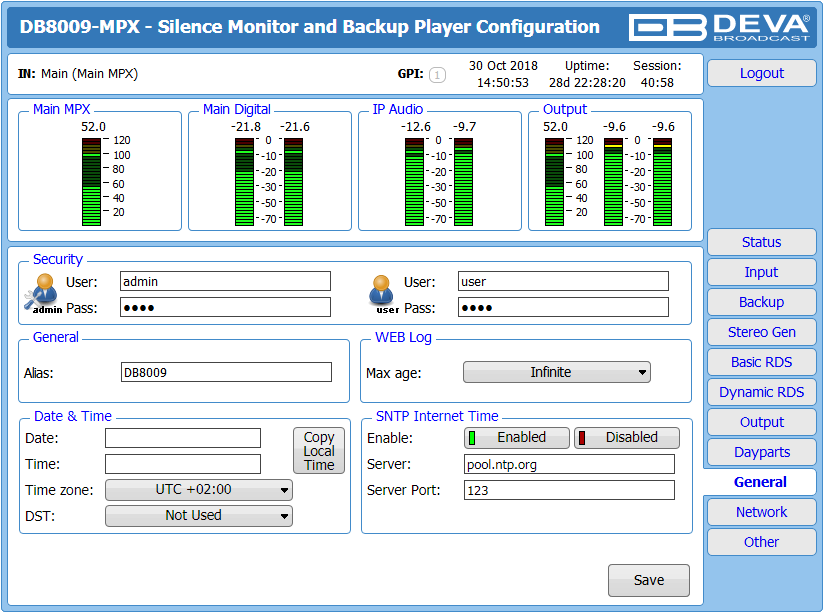Image resolution: width=824 pixels, height=613 pixels.
Task: Click the IN: Main (Main MPX) text
Action: (78, 74)
